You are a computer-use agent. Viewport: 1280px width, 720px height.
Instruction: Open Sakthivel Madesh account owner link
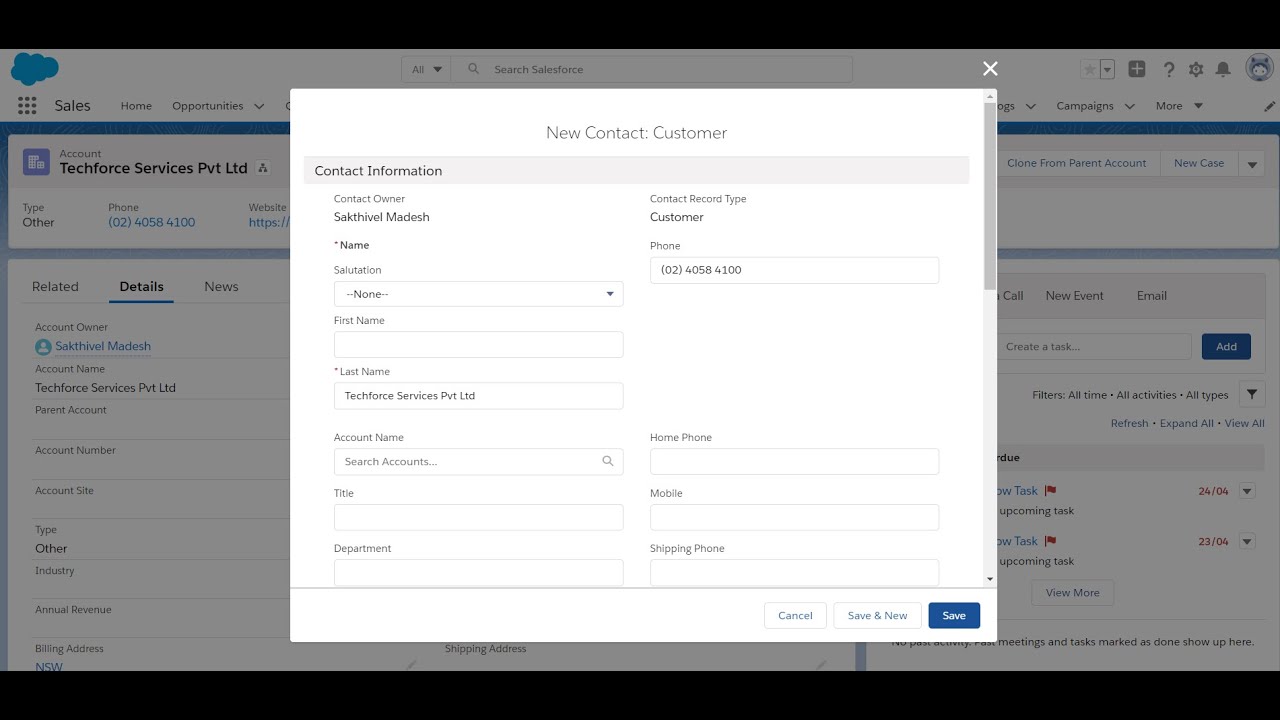tap(103, 346)
